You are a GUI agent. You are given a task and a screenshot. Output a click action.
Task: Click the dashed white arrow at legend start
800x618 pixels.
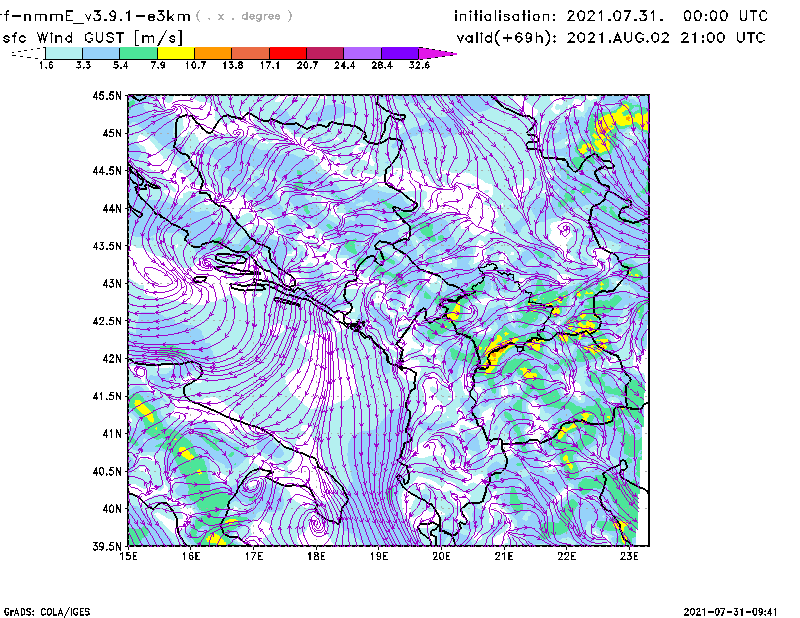pos(28,53)
